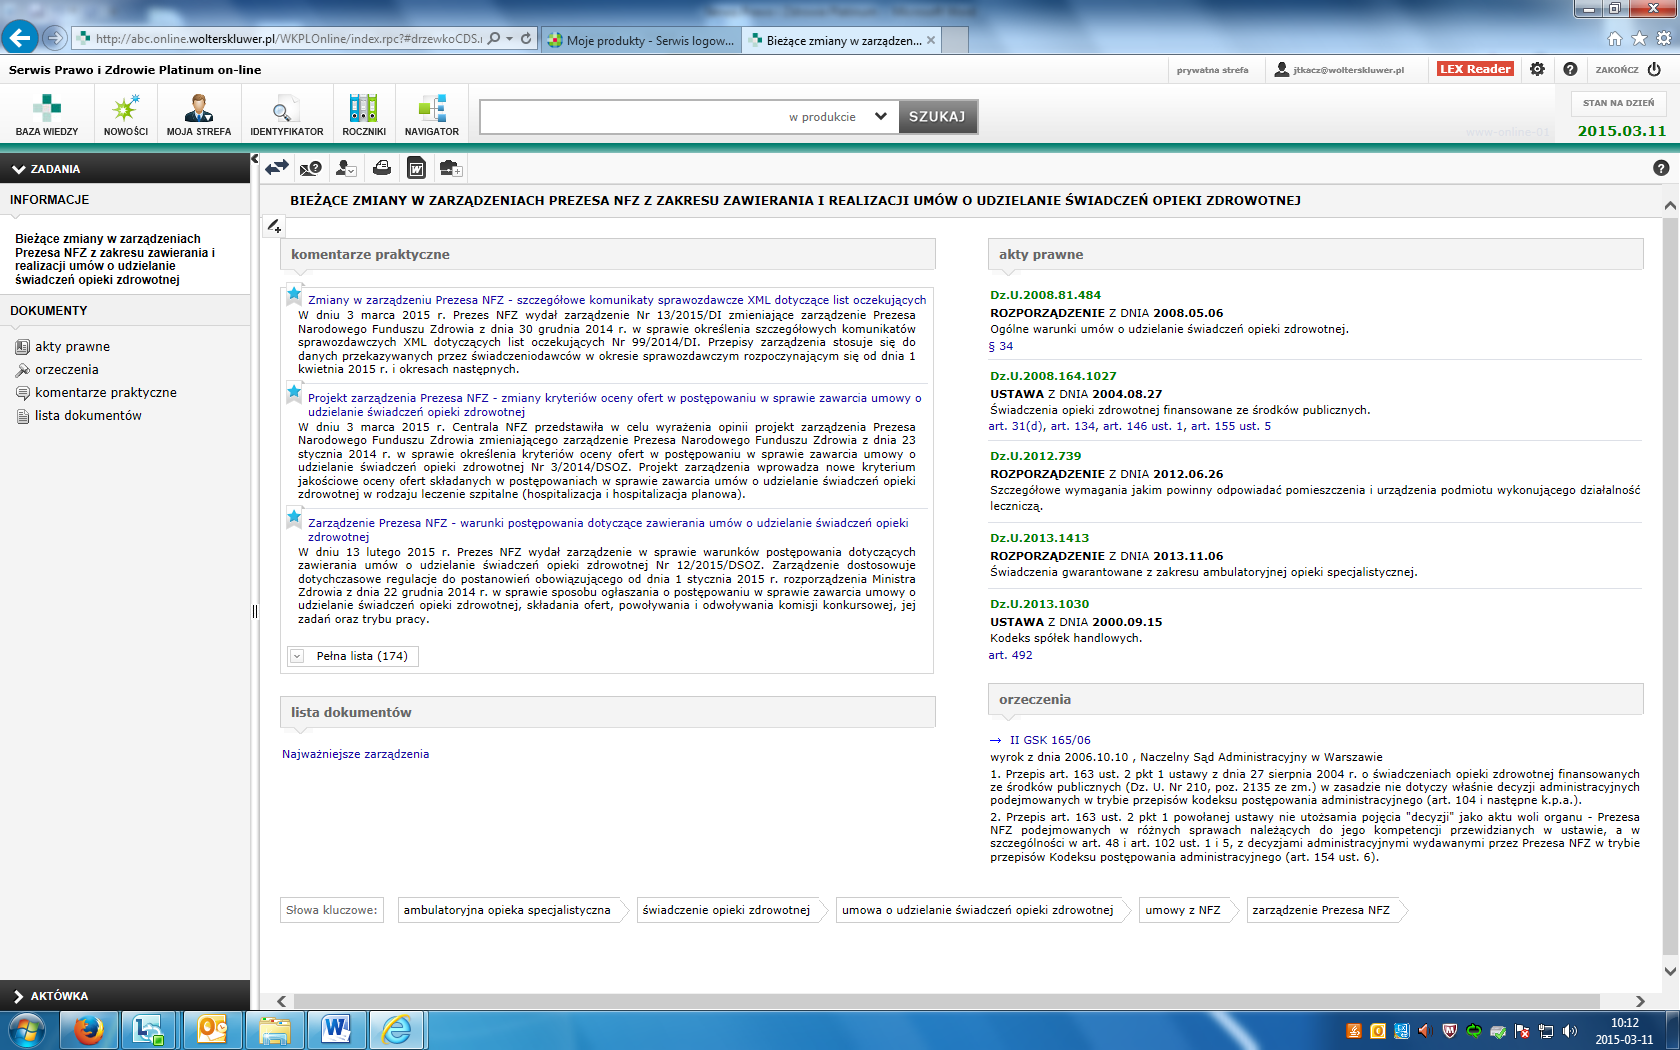
Task: Click the main search input field
Action: click(630, 116)
